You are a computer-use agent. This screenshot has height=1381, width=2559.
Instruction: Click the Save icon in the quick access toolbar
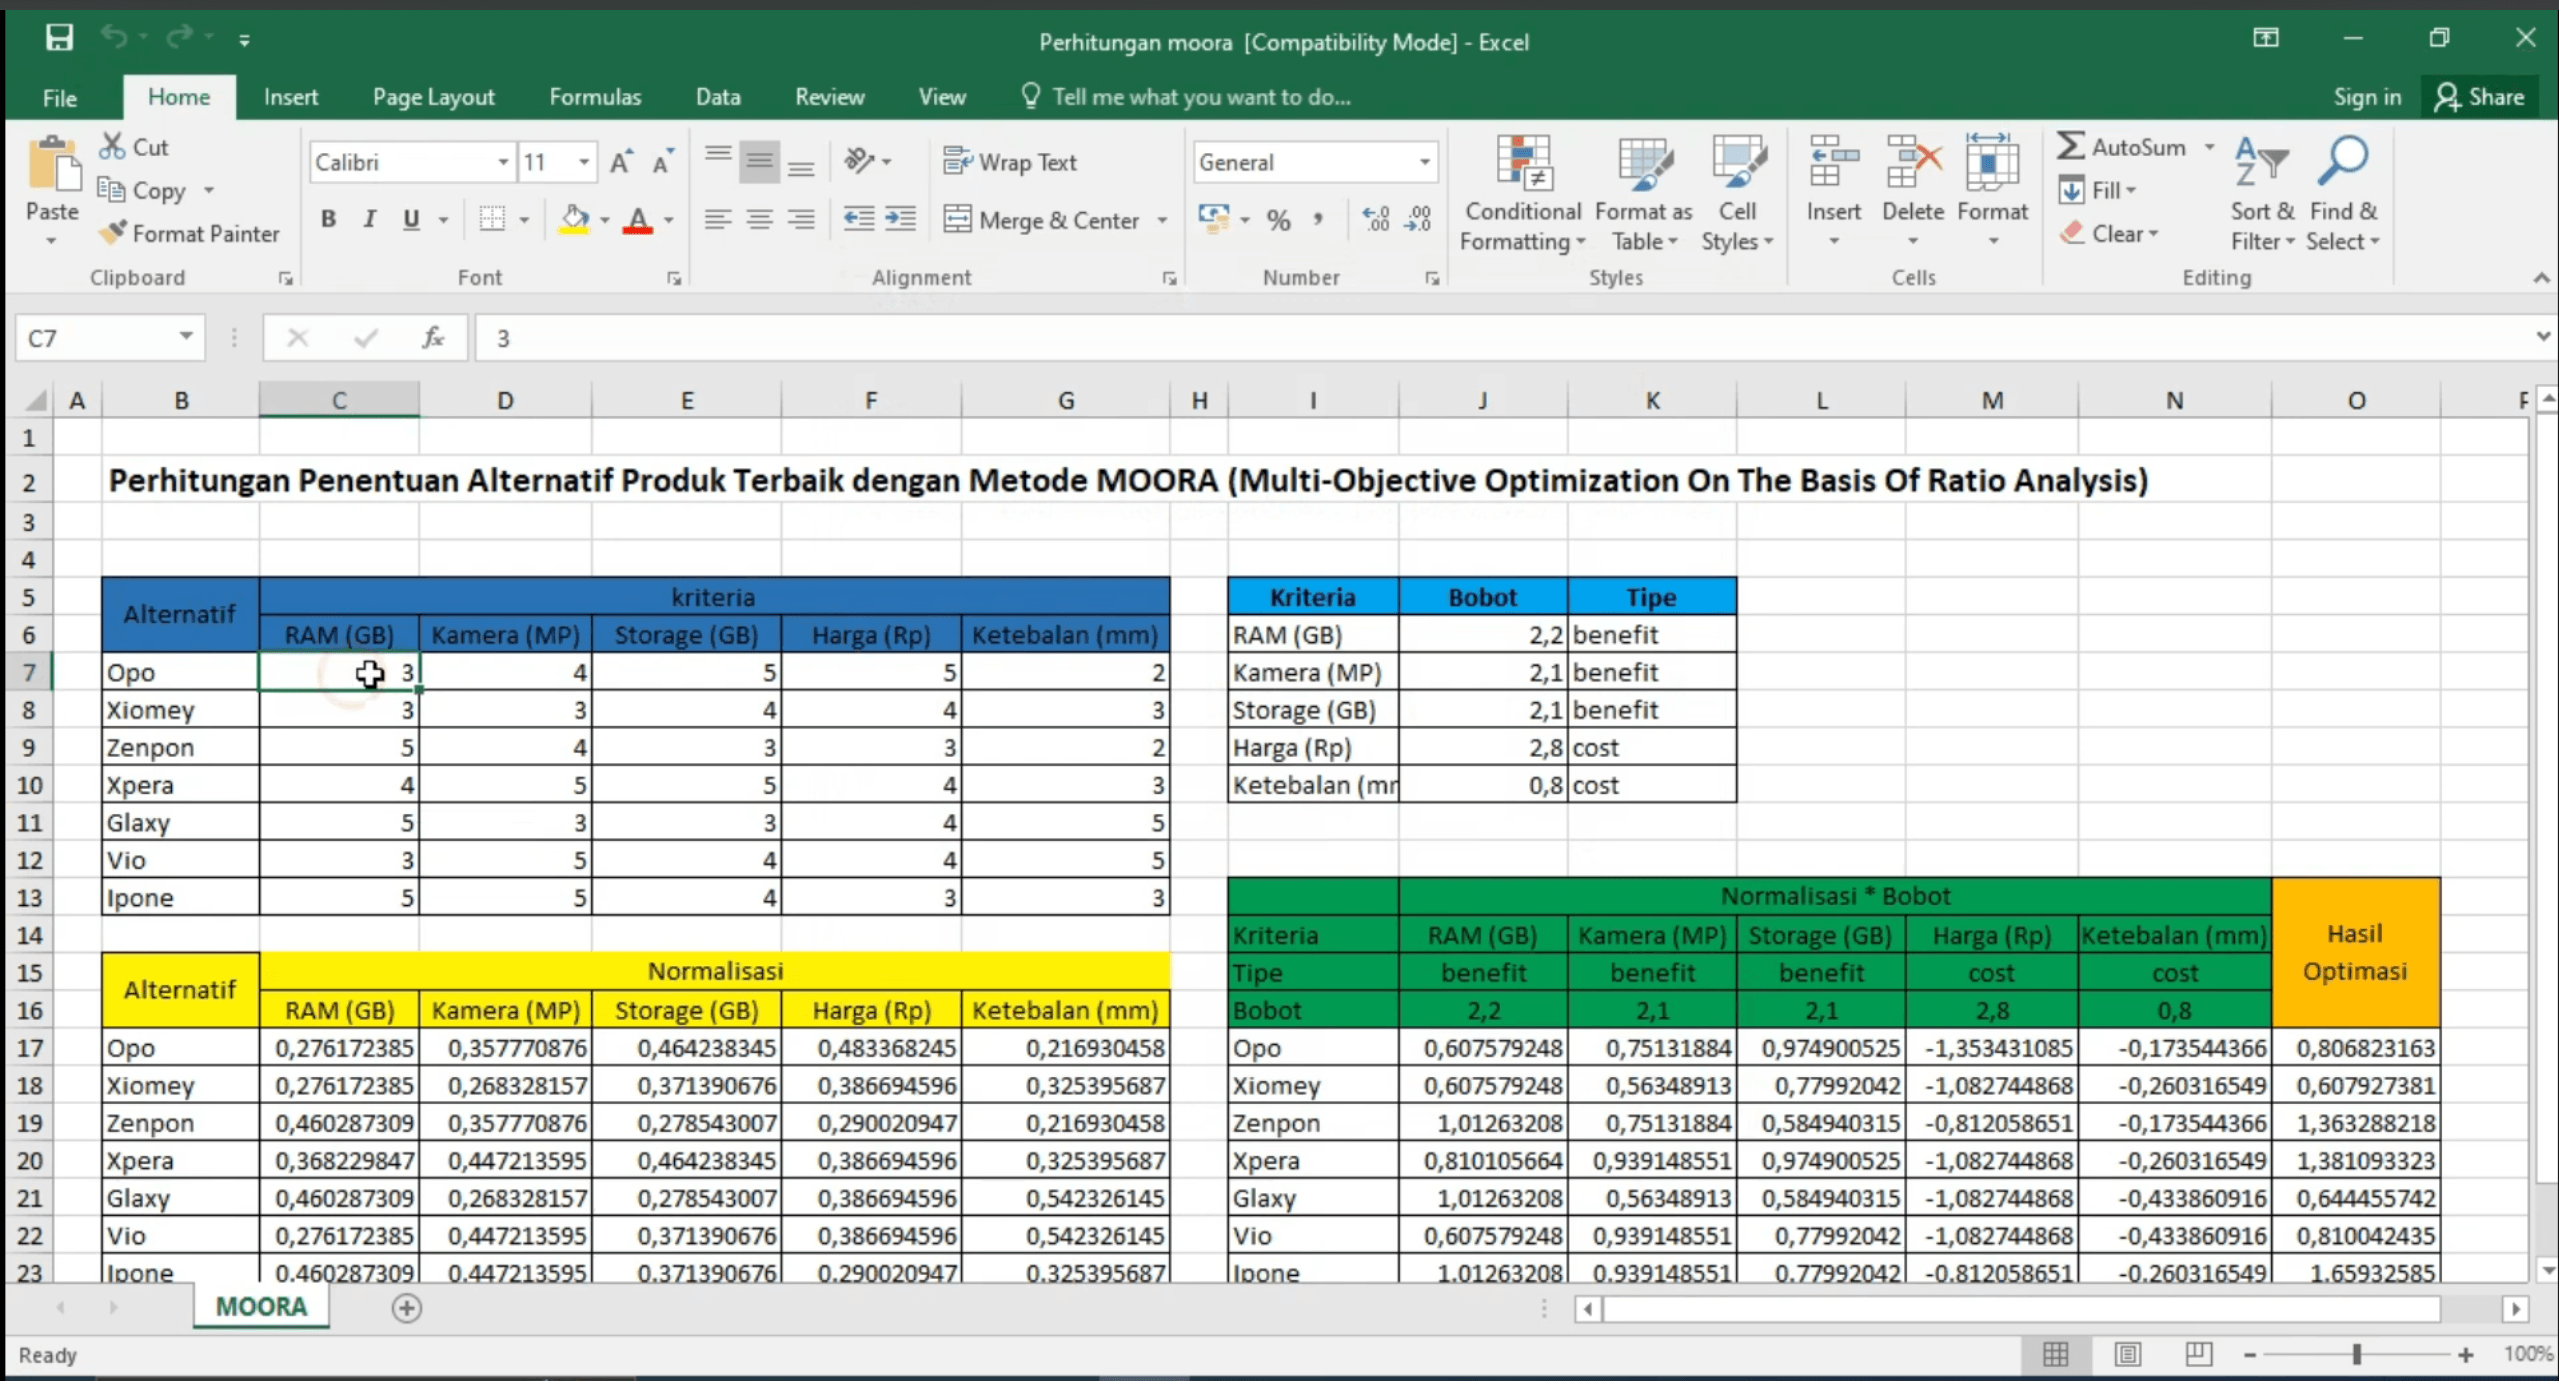pyautogui.click(x=59, y=38)
